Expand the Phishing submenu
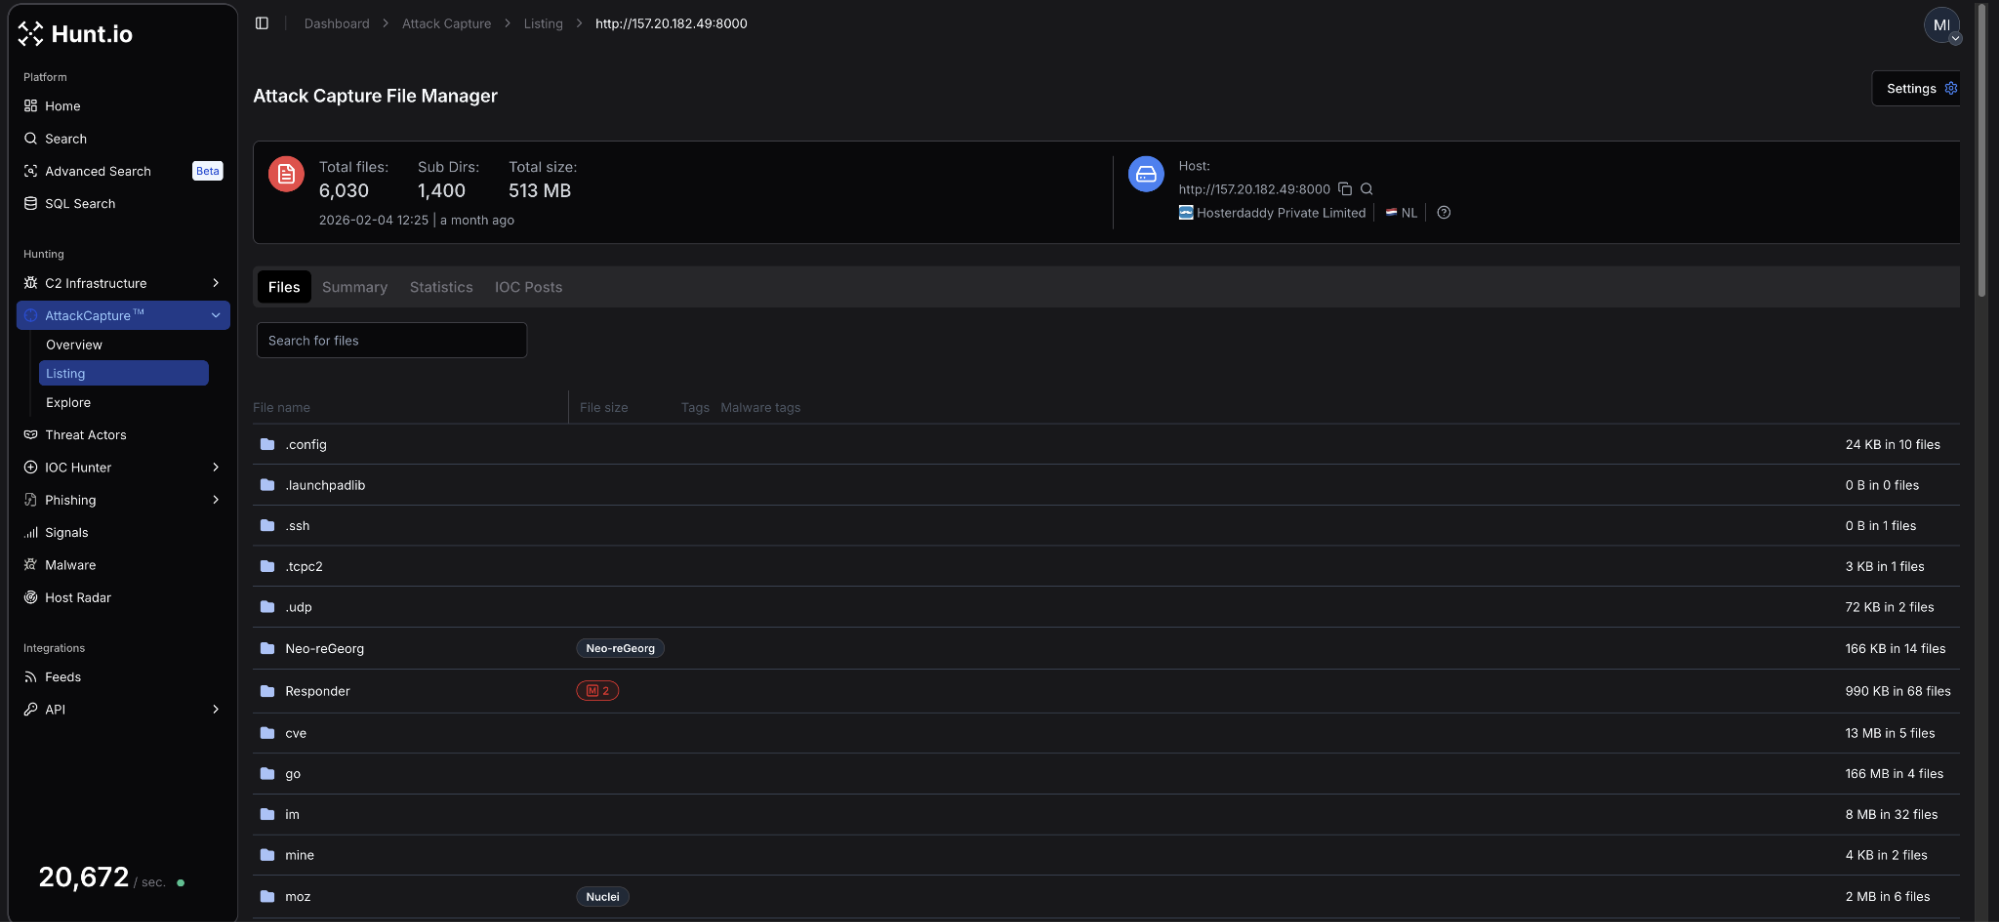This screenshot has height=923, width=1999. pyautogui.click(x=215, y=500)
